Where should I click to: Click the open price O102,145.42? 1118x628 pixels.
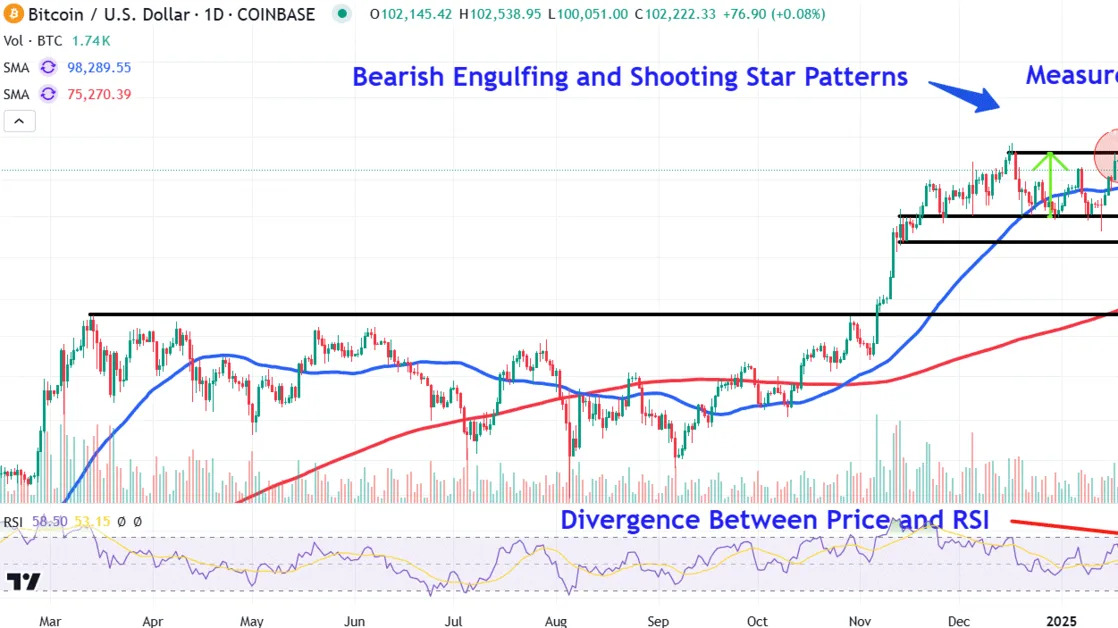click(411, 14)
